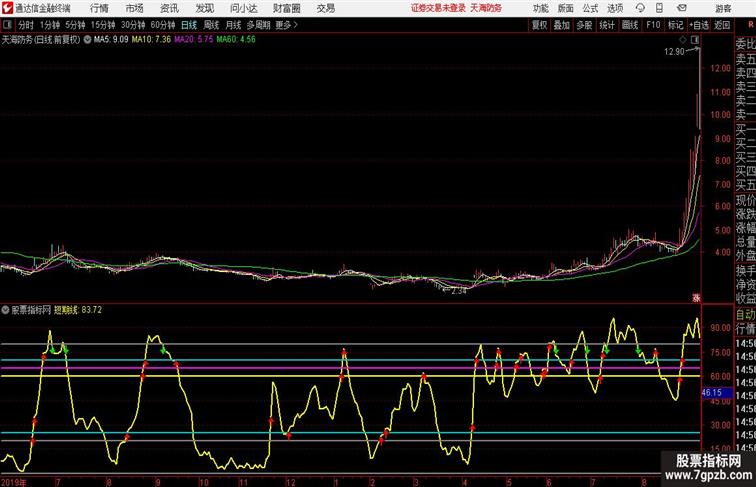
Task: Click the 天海防务 (日线 前复权) chart title
Action: coord(41,40)
